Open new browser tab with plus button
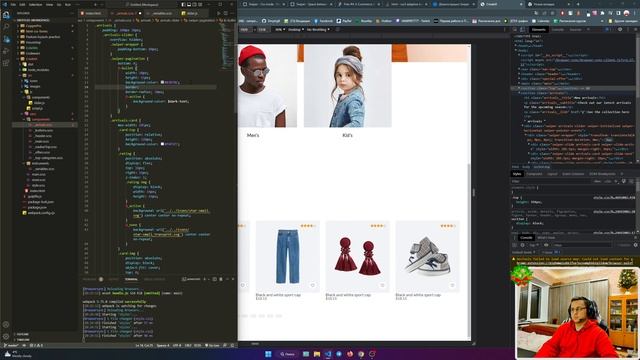This screenshot has width=640, height=360. (x=578, y=4)
